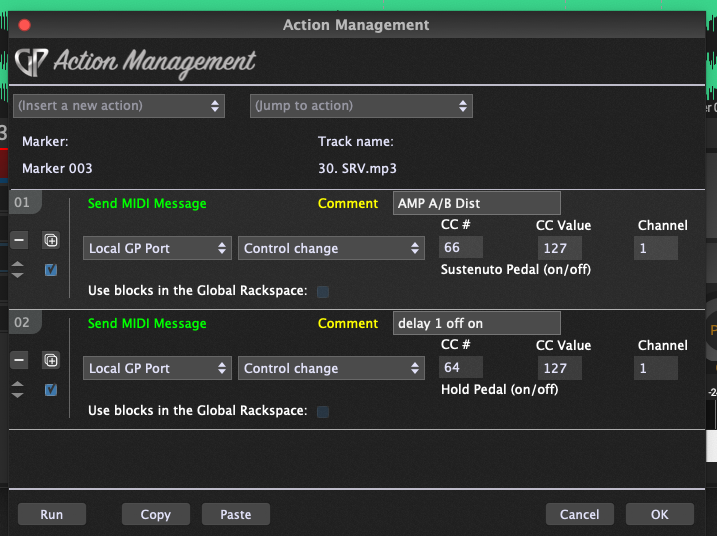Enable Global Rackspace blocks for action 01
717x536 pixels.
tap(322, 292)
